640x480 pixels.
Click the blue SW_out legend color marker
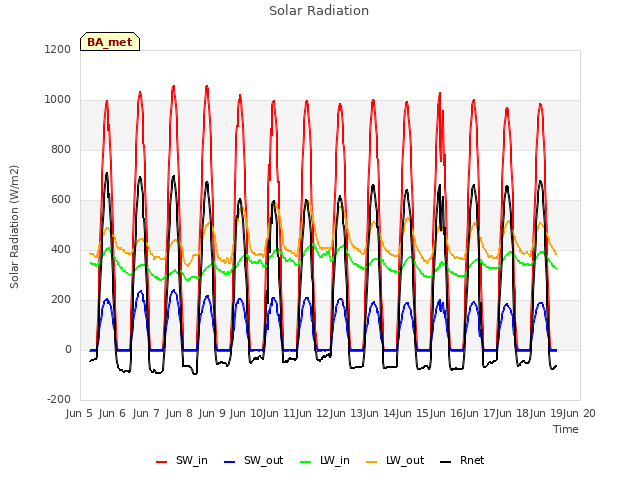point(230,462)
